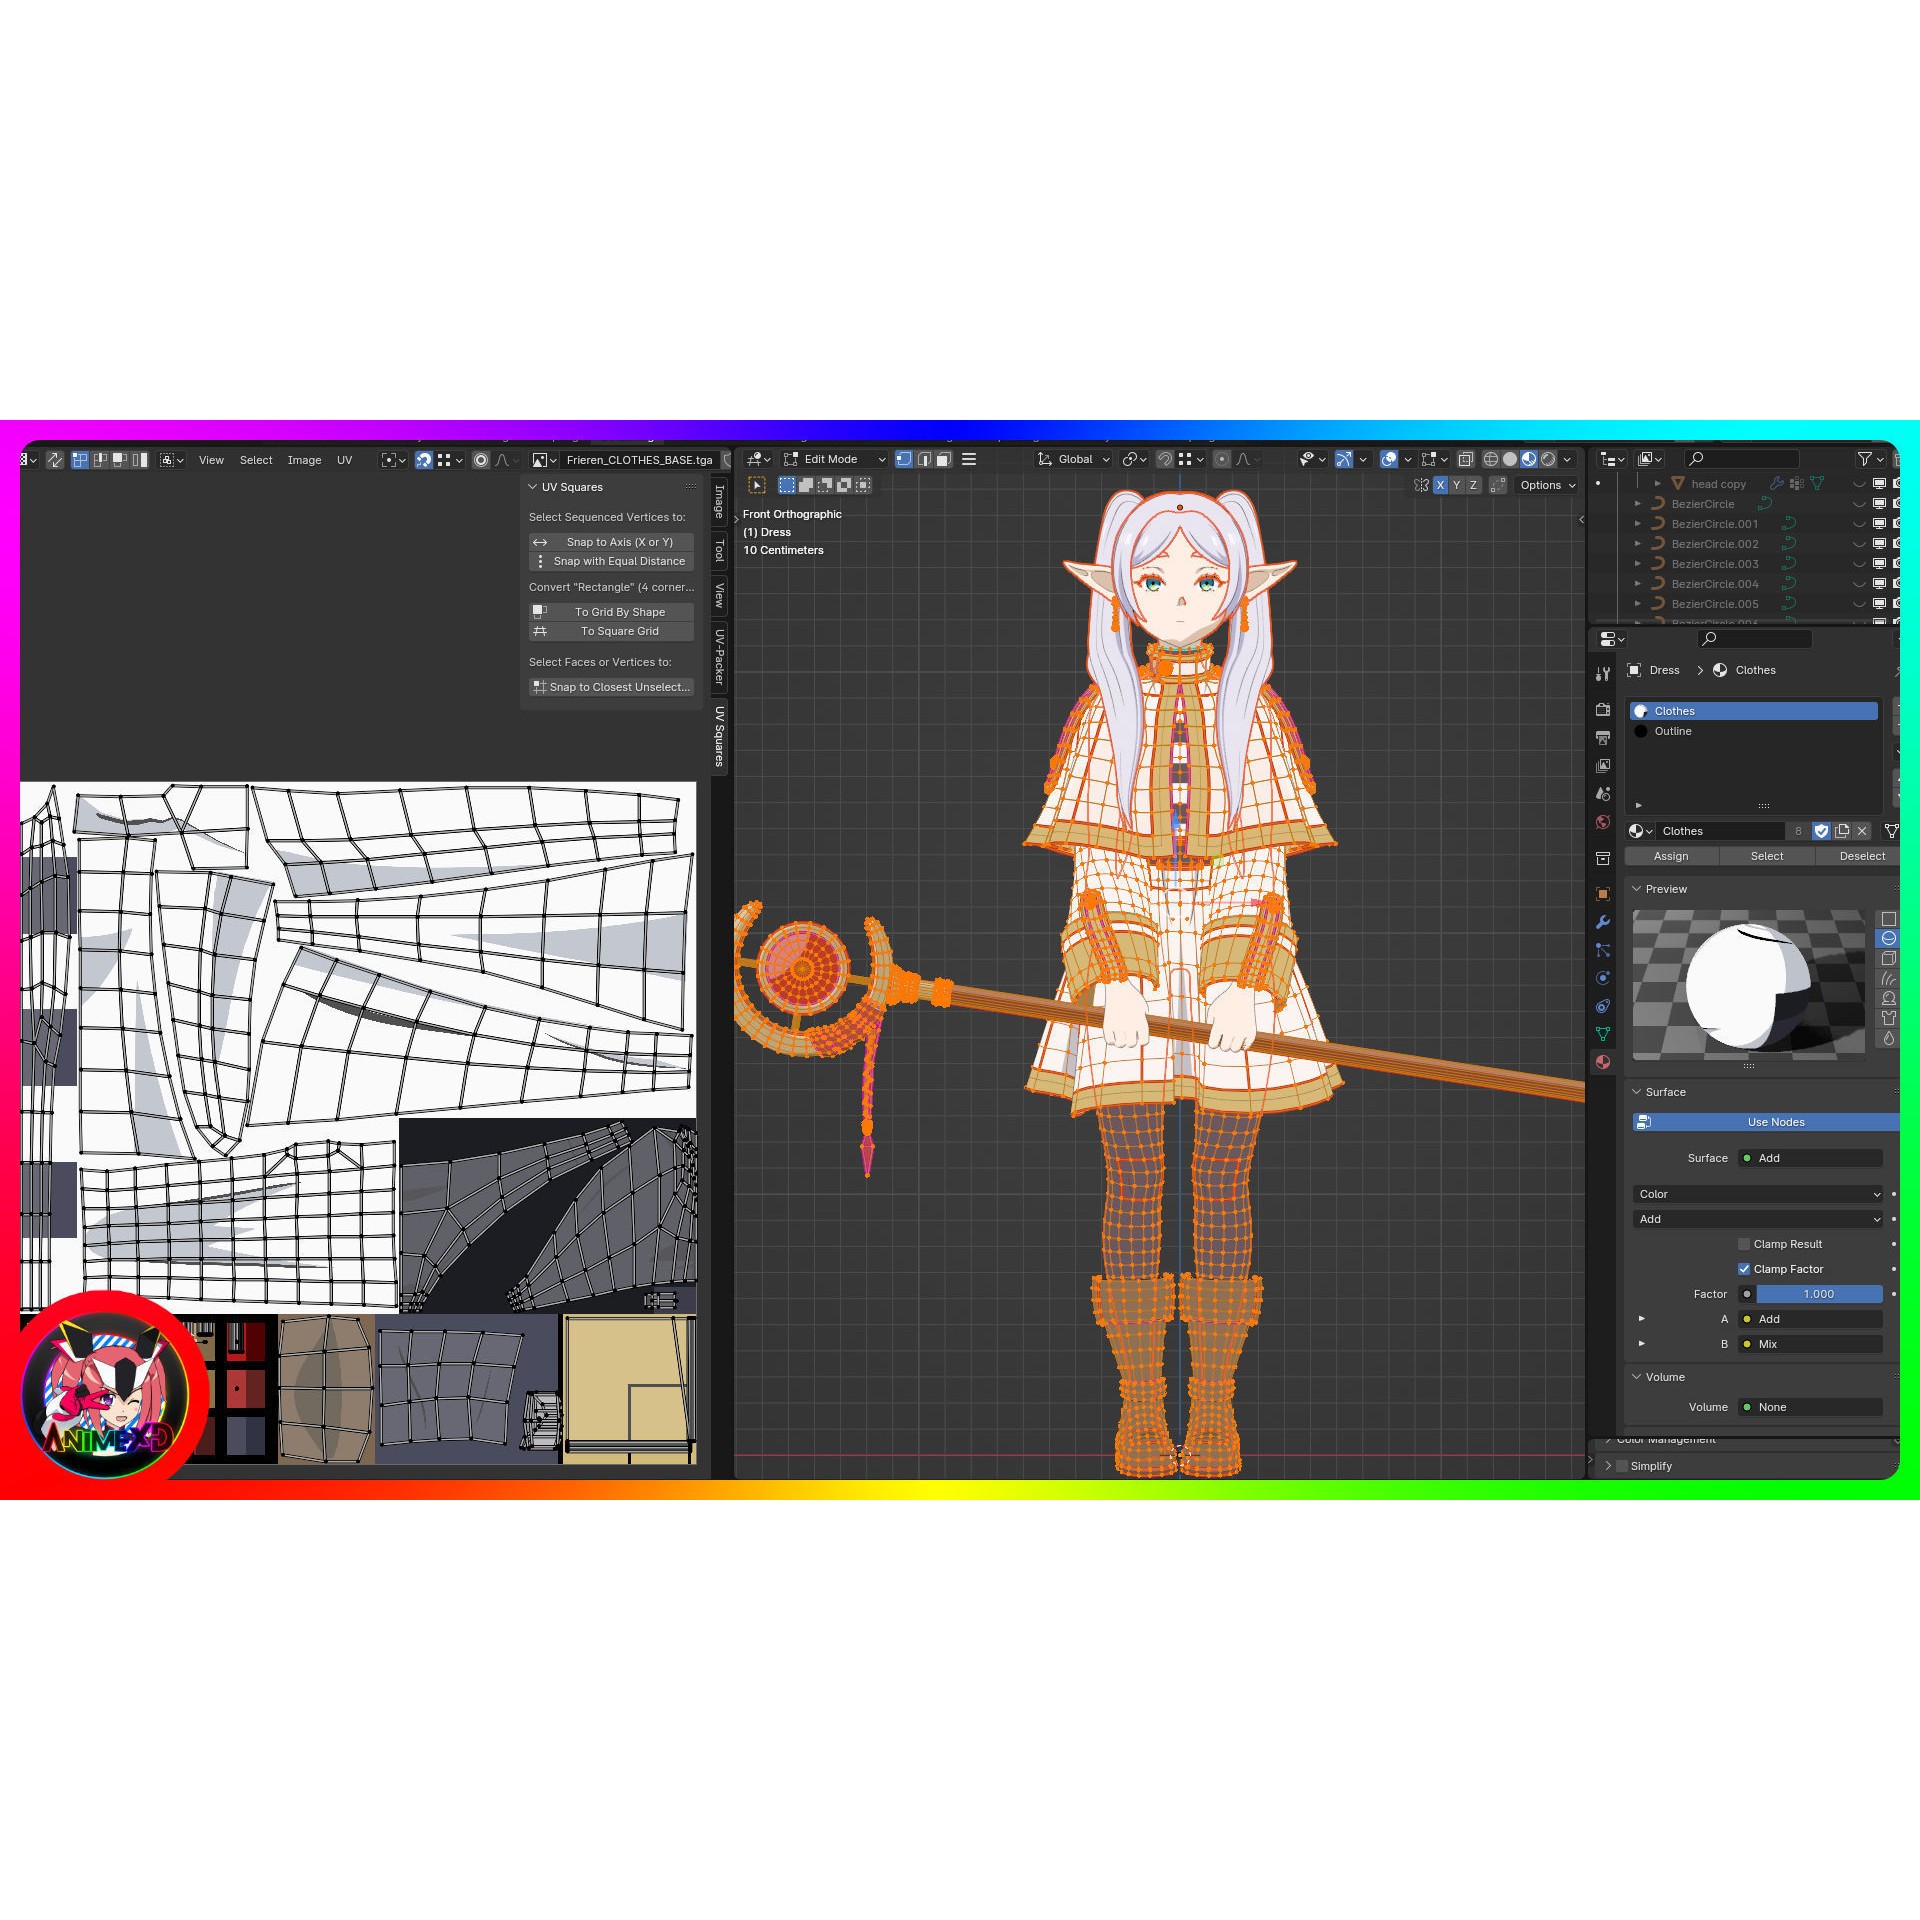This screenshot has width=1920, height=1920.
Task: Uncheck the Clamp Factor checkbox
Action: [x=1744, y=1269]
